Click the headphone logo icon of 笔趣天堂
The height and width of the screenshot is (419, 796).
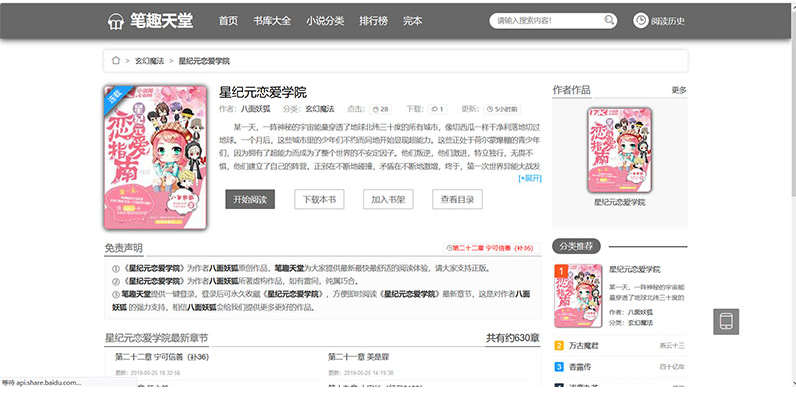[x=116, y=21]
